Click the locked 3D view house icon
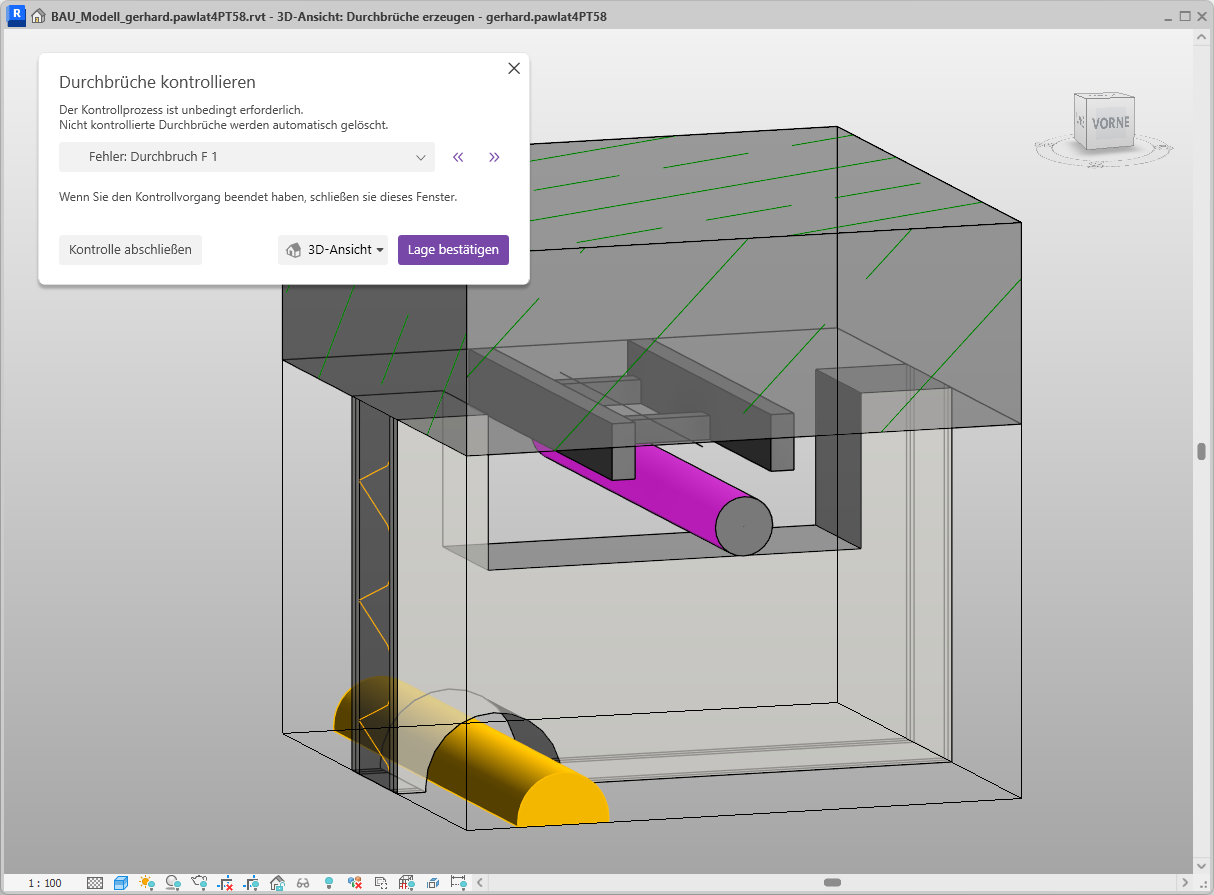 277,883
